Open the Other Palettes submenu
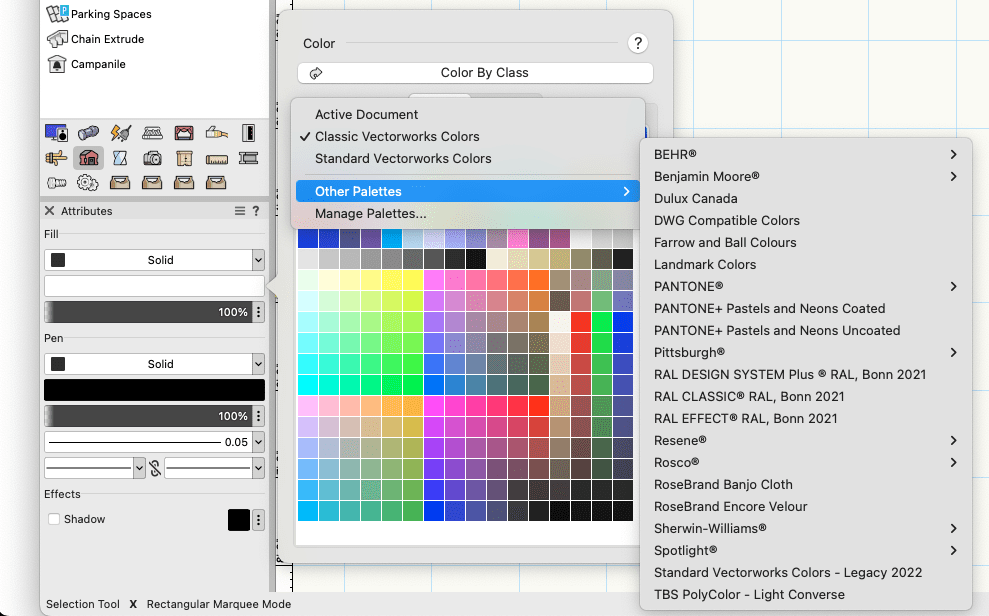Viewport: 989px width, 616px height. (467, 191)
